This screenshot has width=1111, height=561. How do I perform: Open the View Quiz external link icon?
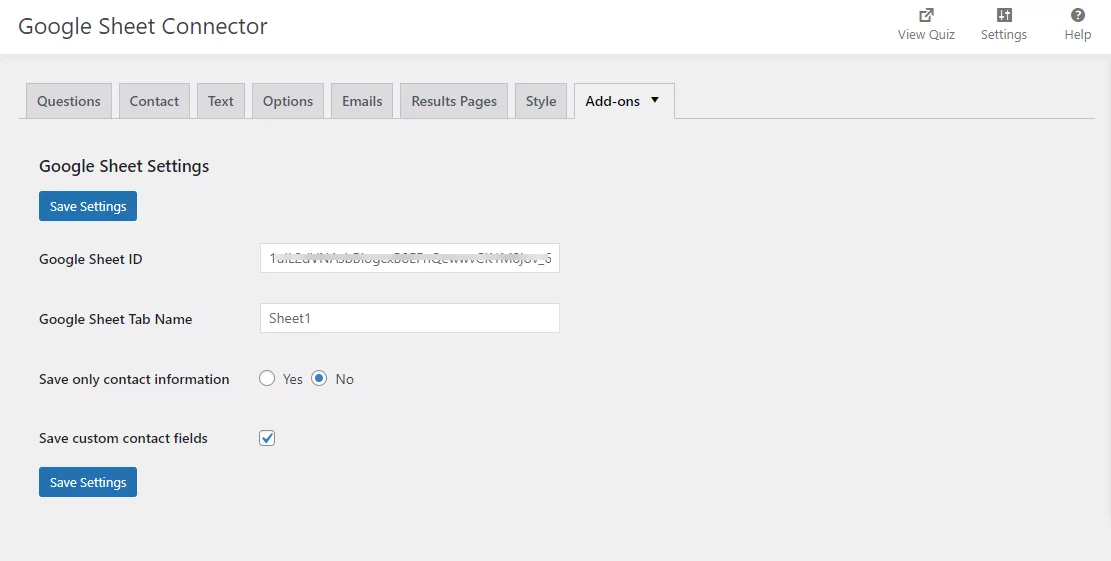point(925,15)
